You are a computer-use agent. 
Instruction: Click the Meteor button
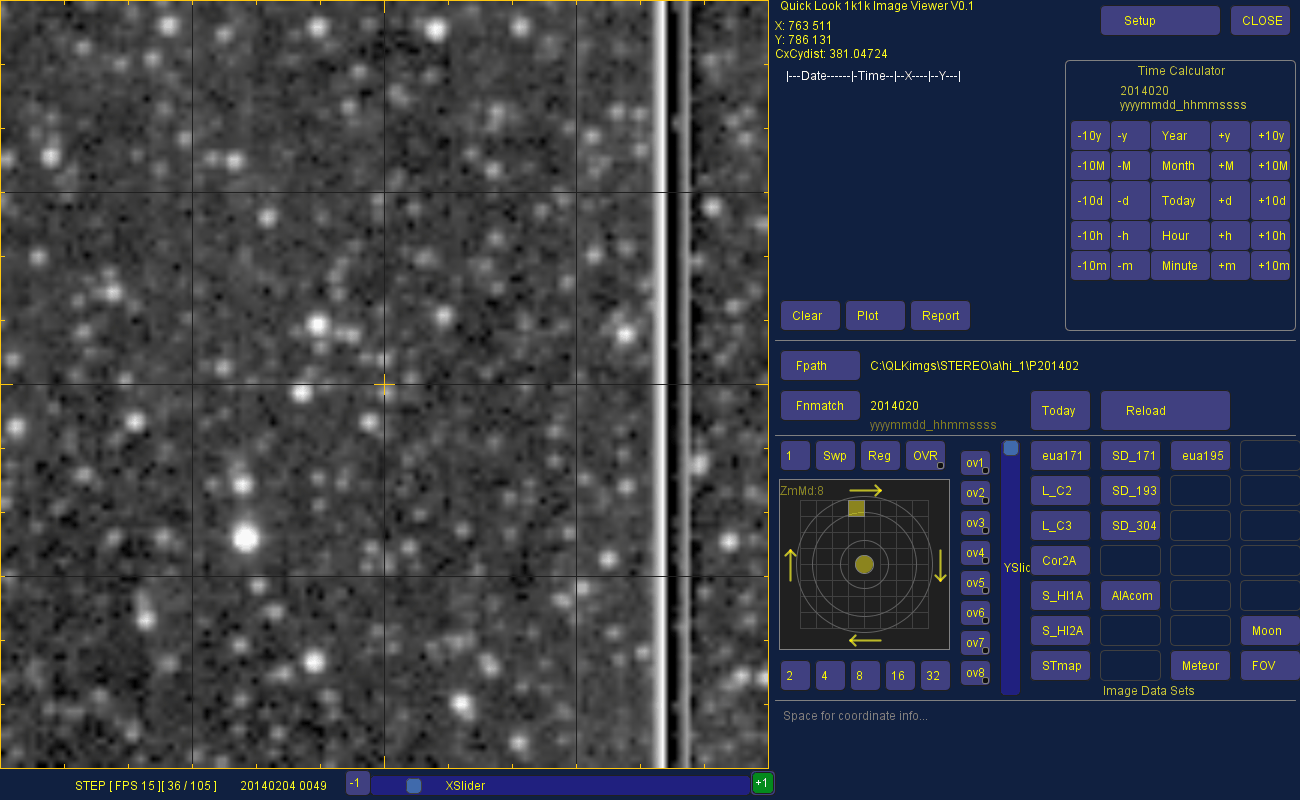coord(1200,666)
